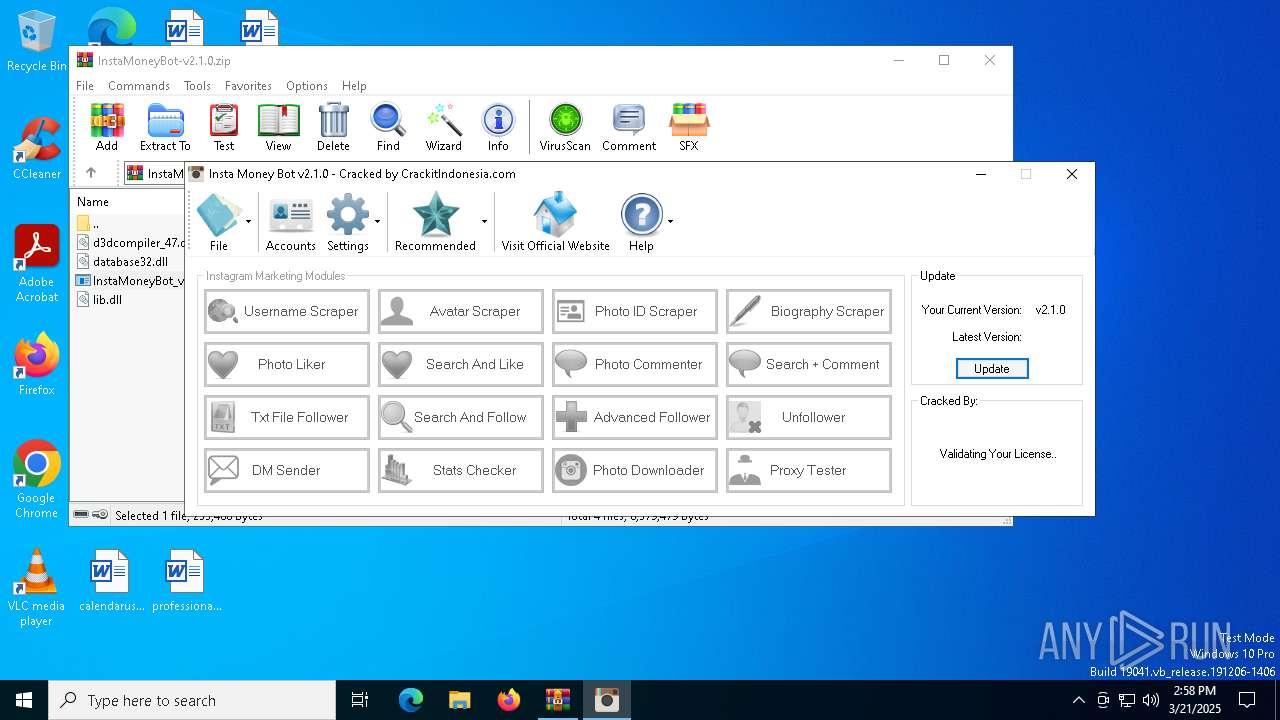Select InstaMoneyBot executable in WinRAR list
The height and width of the screenshot is (720, 1280).
click(130, 280)
